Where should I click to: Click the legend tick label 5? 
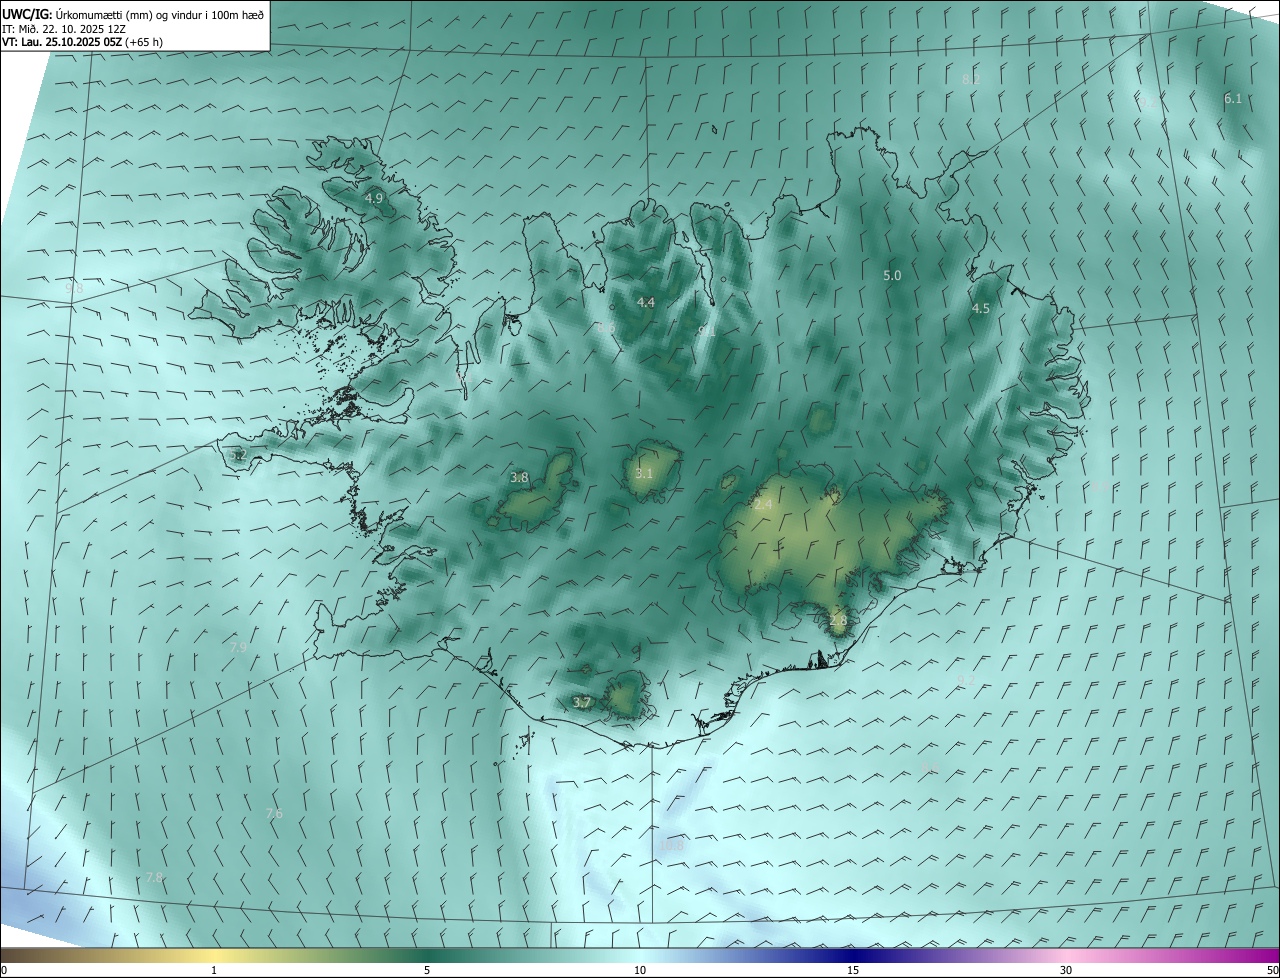tap(427, 971)
